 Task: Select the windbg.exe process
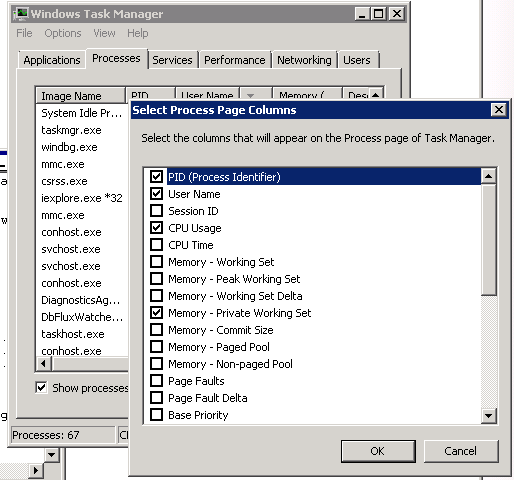tap(82, 147)
